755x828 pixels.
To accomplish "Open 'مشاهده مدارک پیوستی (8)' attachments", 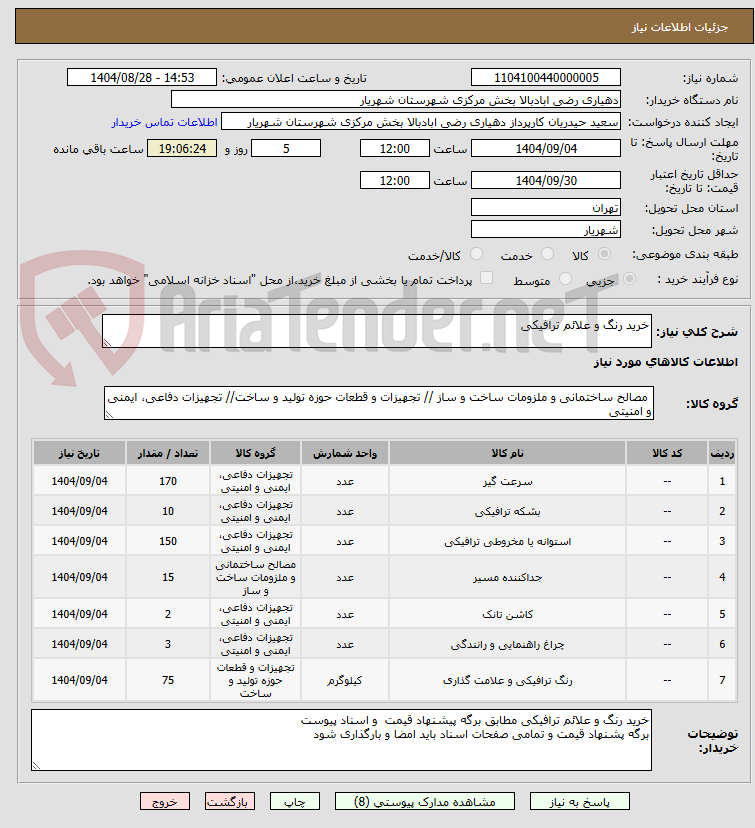I will pyautogui.click(x=424, y=801).
